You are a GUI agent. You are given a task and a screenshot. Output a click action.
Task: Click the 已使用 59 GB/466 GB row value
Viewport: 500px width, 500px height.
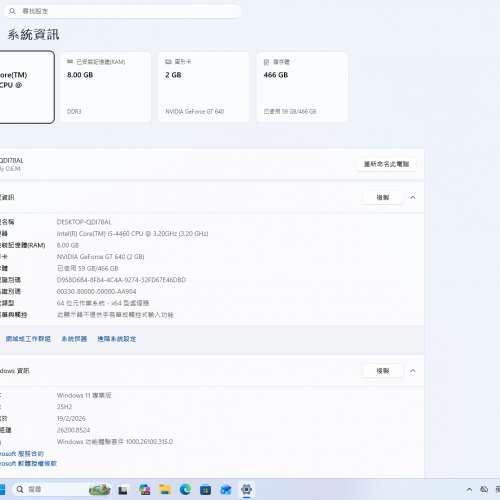[87, 268]
